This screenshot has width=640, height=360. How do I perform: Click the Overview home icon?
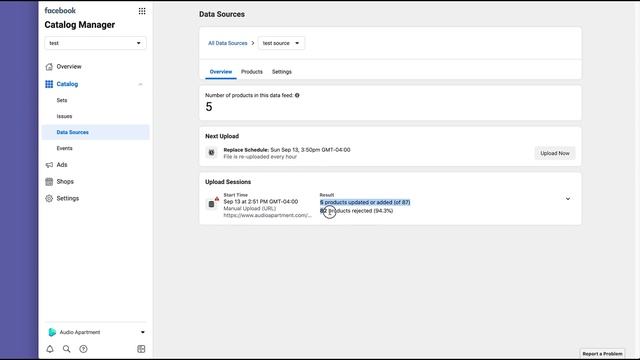click(49, 67)
